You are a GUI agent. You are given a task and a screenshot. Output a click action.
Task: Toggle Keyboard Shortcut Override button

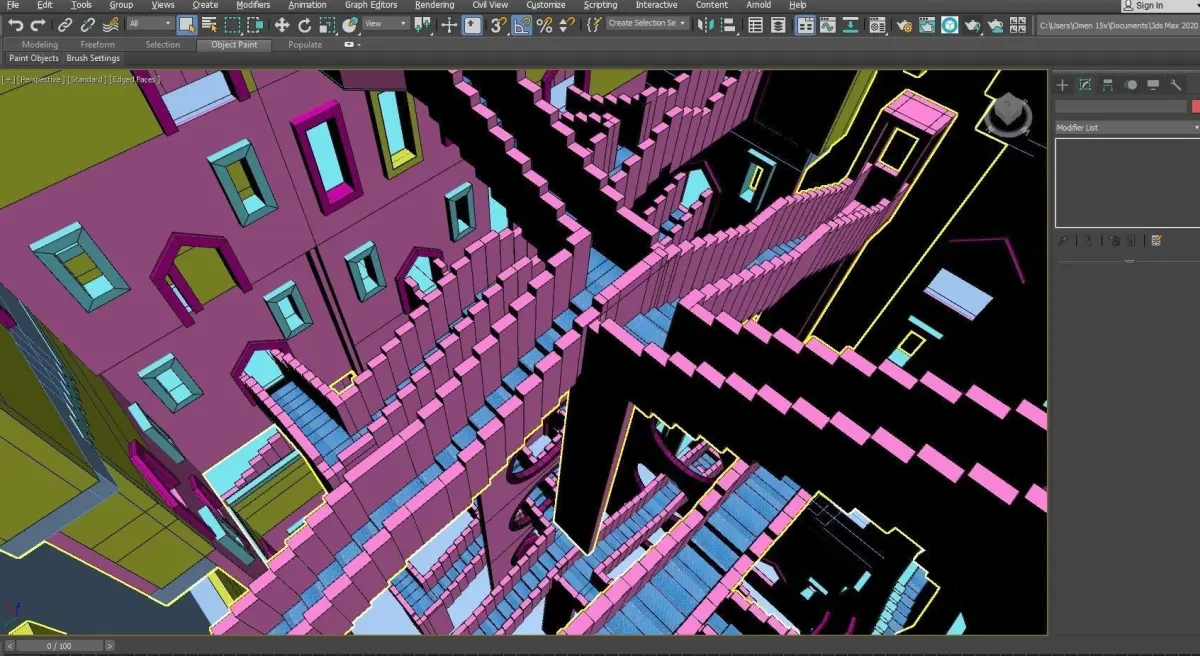pyautogui.click(x=472, y=25)
